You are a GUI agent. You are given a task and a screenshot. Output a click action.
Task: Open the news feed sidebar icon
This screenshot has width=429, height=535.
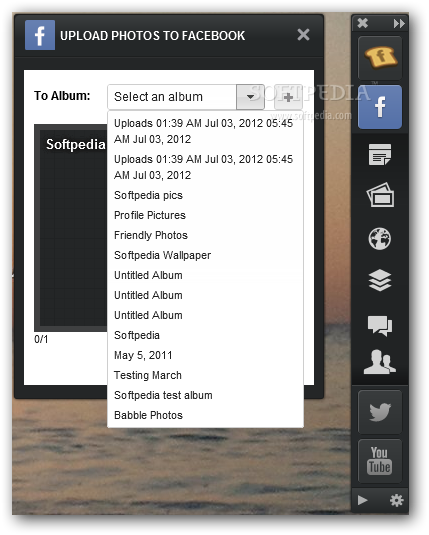point(380,154)
